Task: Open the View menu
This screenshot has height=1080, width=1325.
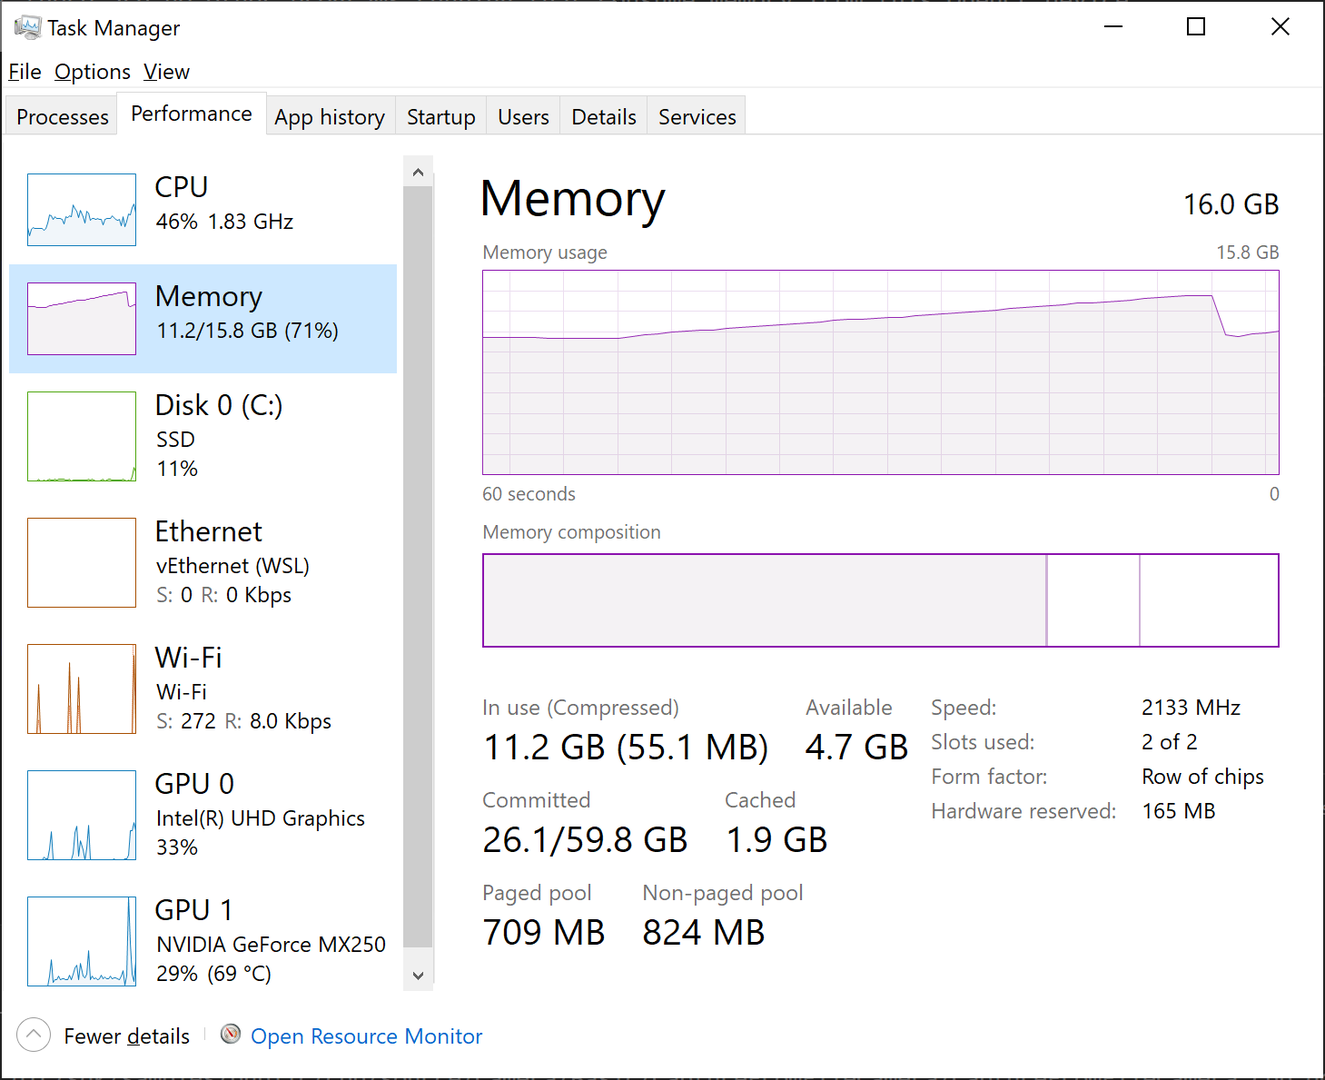Action: (x=166, y=72)
